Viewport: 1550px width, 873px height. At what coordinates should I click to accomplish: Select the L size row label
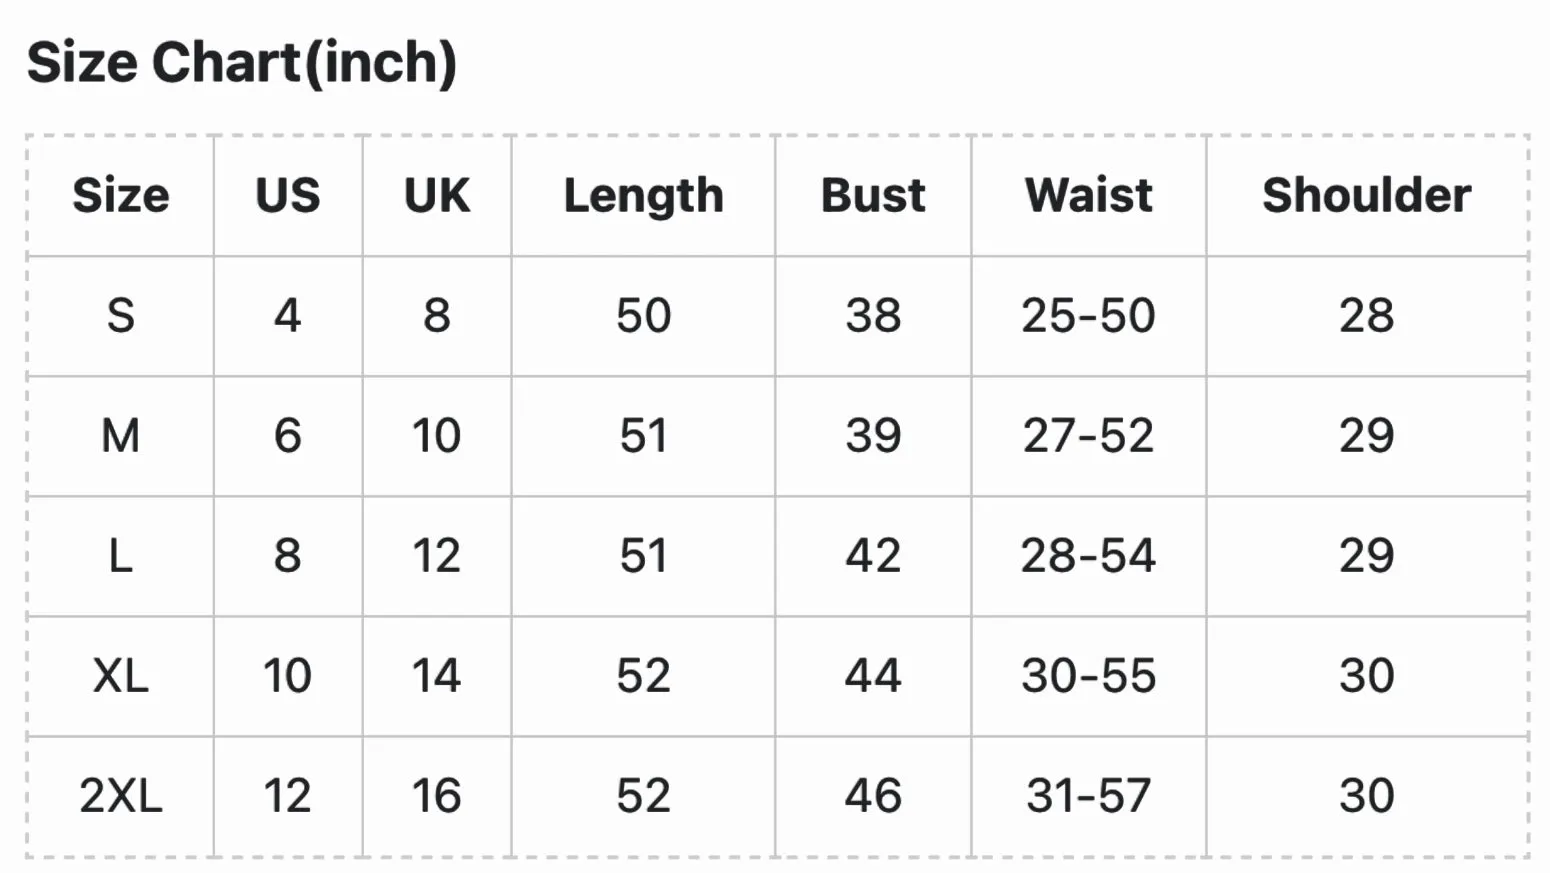click(121, 556)
